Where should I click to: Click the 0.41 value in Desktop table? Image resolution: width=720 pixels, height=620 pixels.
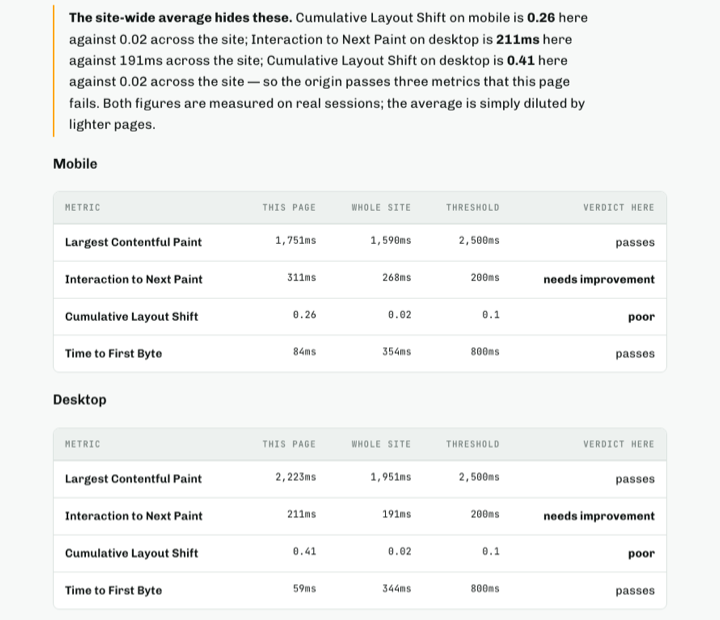click(304, 552)
